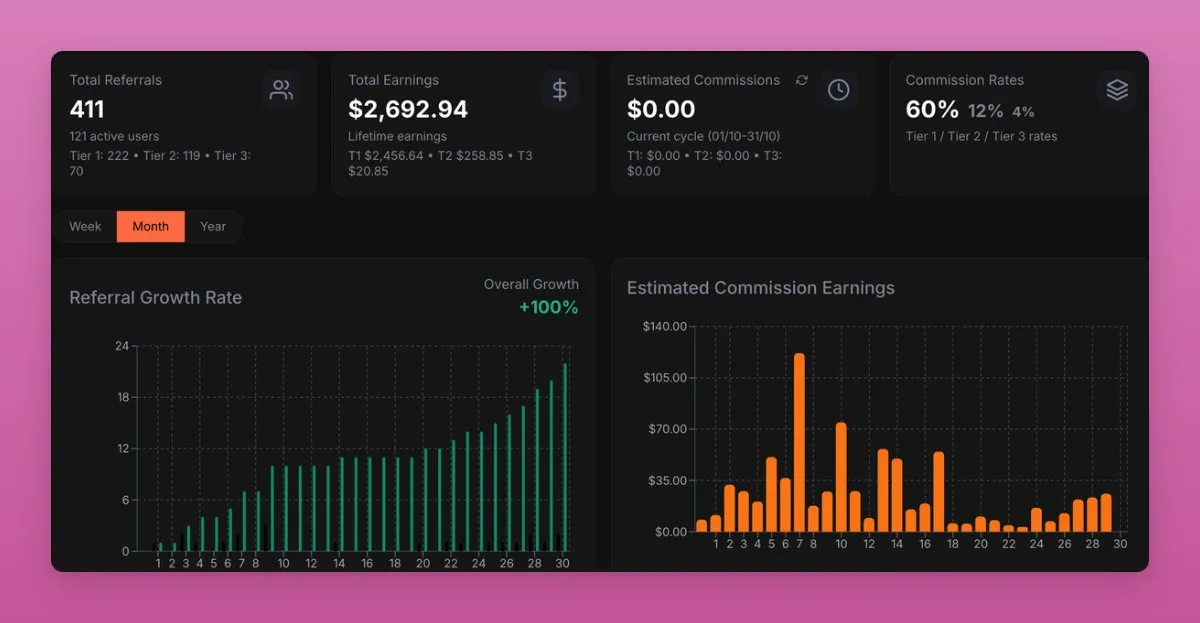Click the $2,692.94 total earnings amount
Viewport: 1200px width, 623px height.
point(408,109)
